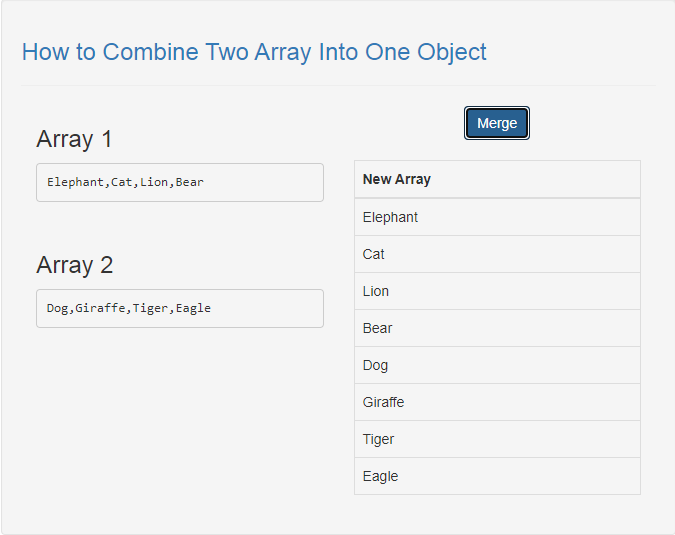Open the page title heading link
The height and width of the screenshot is (535, 675).
click(254, 52)
